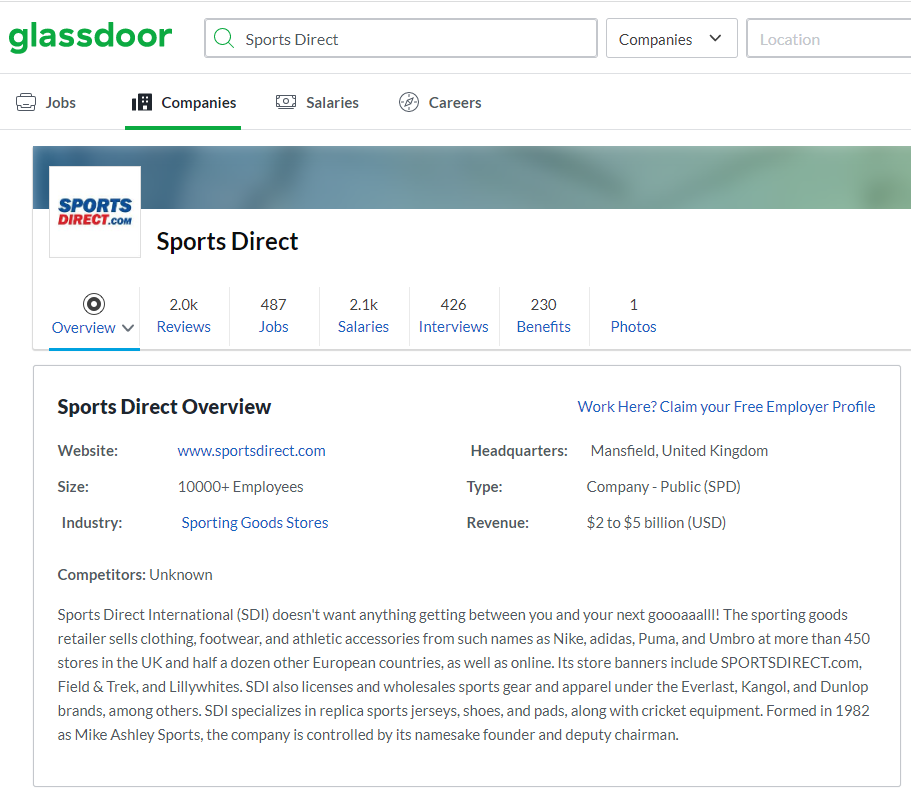
Task: Open the Jobs navigation tab
Action: pyautogui.click(x=46, y=103)
